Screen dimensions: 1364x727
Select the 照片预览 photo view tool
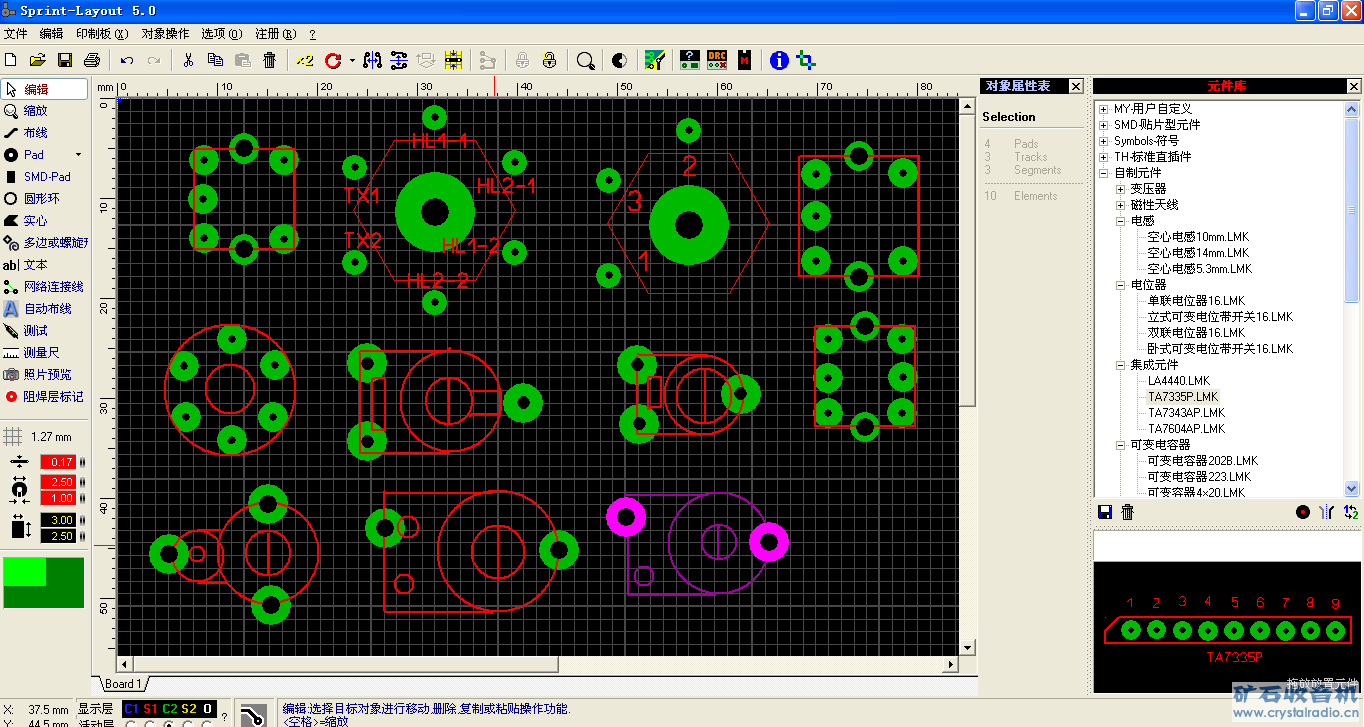click(46, 375)
